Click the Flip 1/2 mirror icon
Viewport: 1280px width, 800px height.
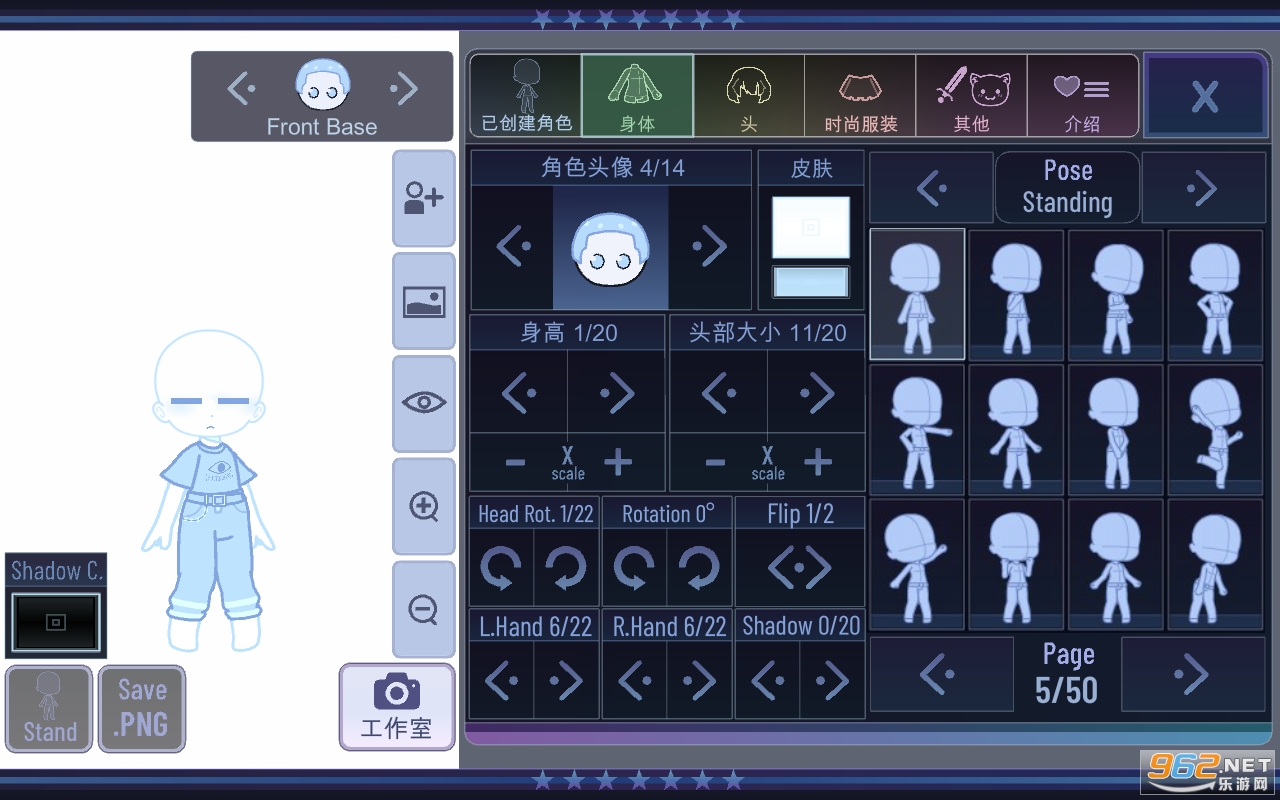799,568
